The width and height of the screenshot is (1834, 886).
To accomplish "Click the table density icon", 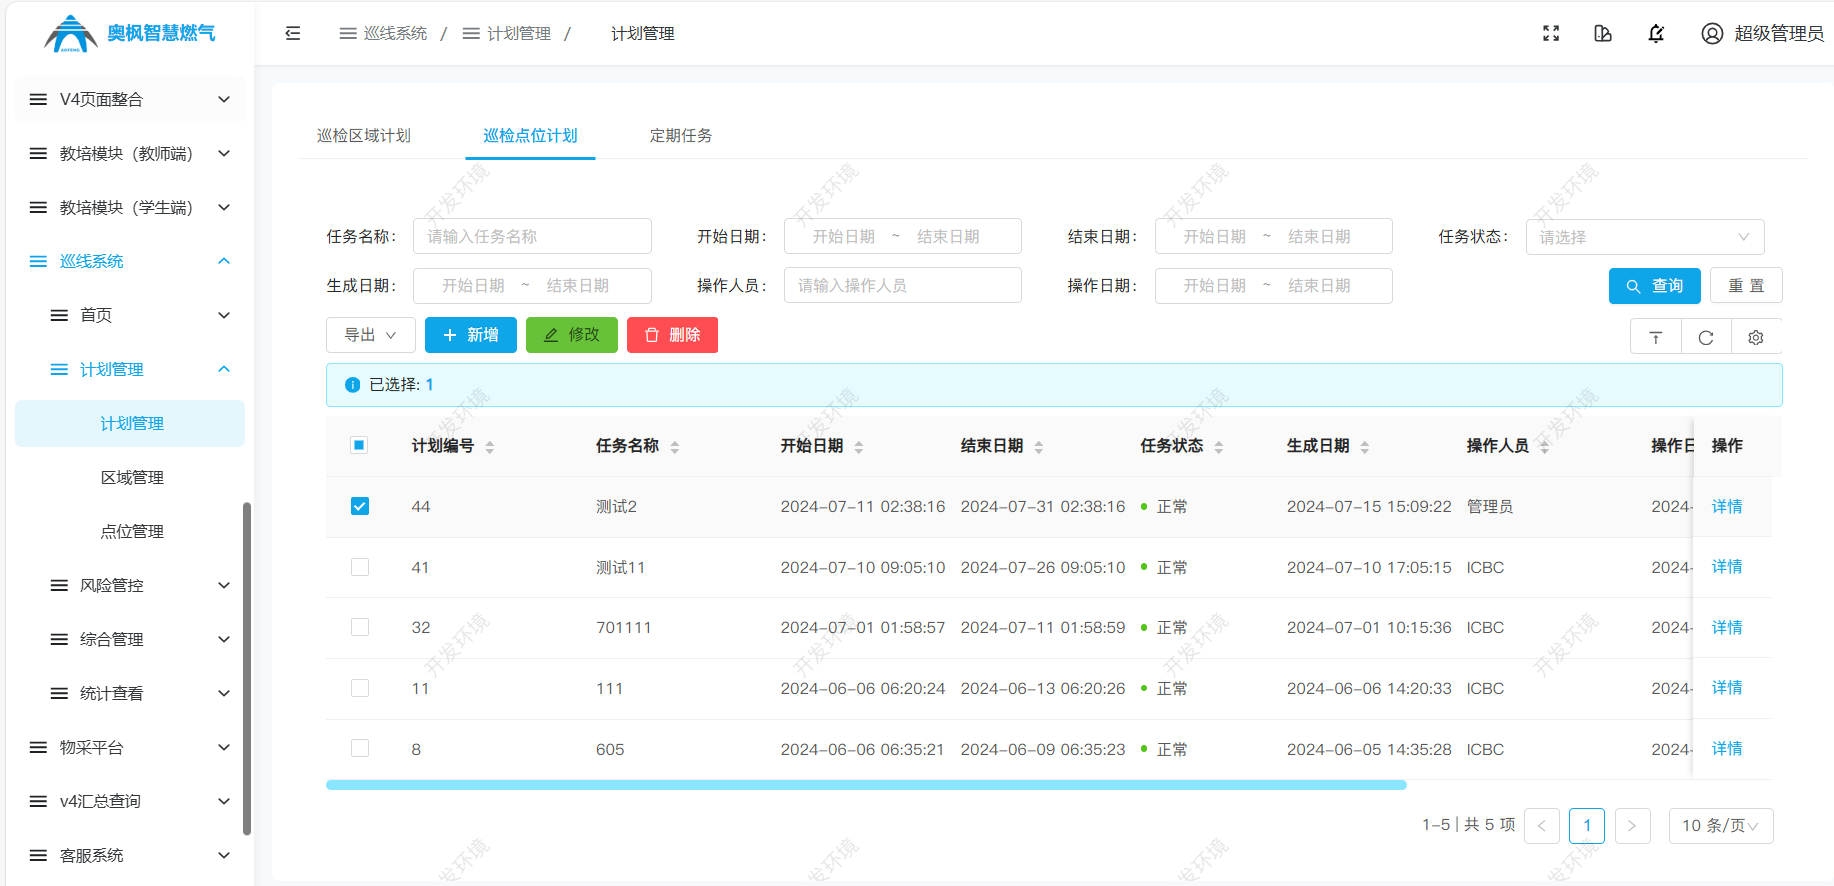I will 1656,337.
